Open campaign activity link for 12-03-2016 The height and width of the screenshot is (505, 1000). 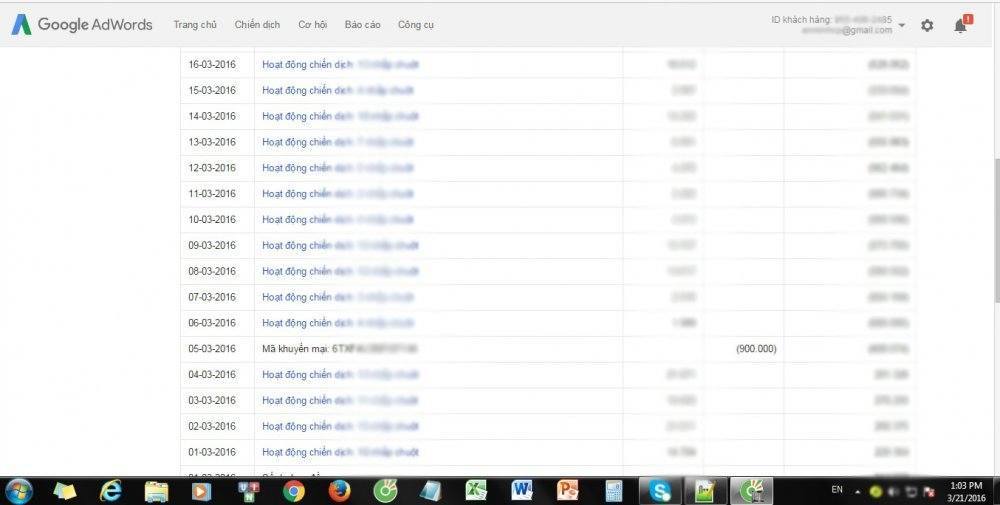[x=338, y=168]
